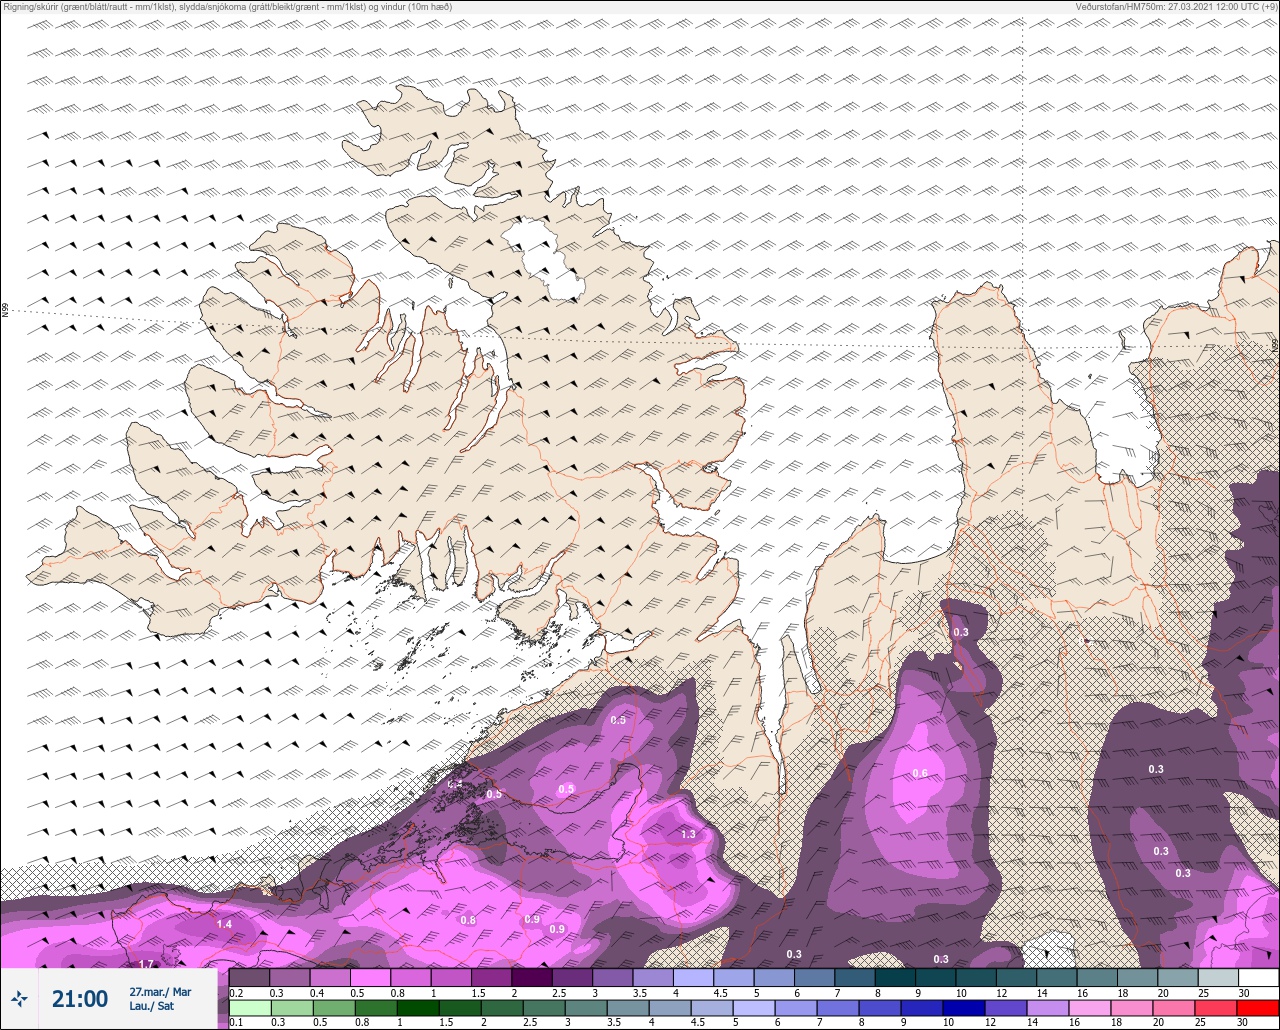The image size is (1280, 1030).
Task: Click the 1.4 precipitation value on the map
Action: pyautogui.click(x=224, y=924)
